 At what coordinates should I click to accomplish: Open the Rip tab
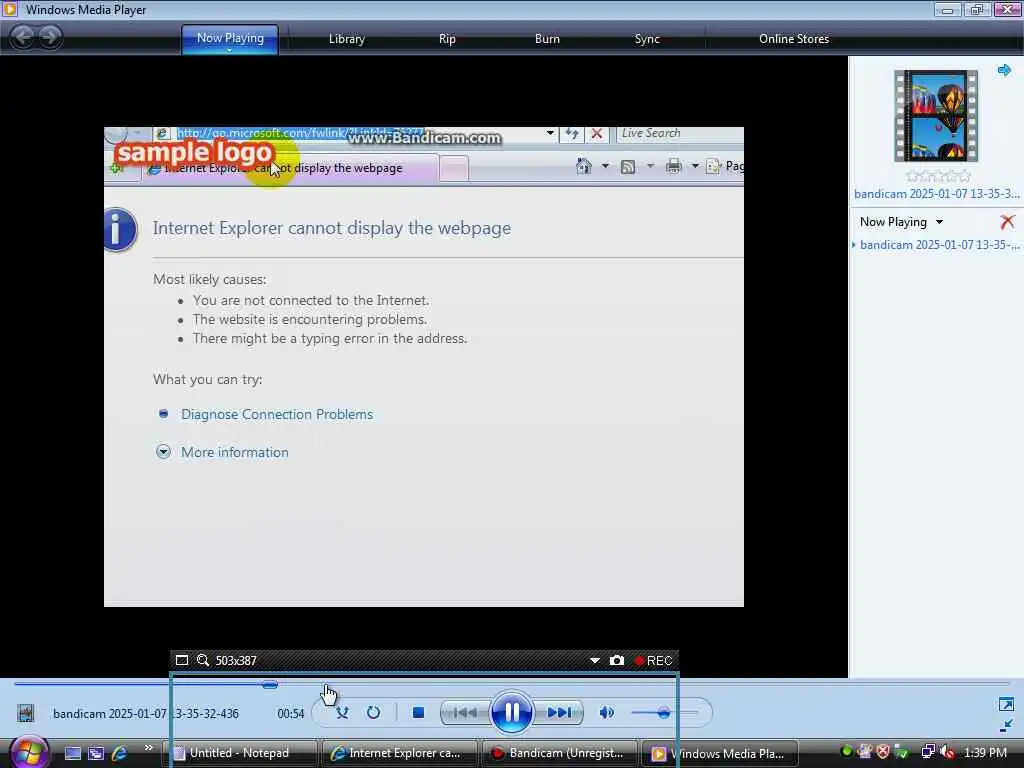(x=447, y=39)
